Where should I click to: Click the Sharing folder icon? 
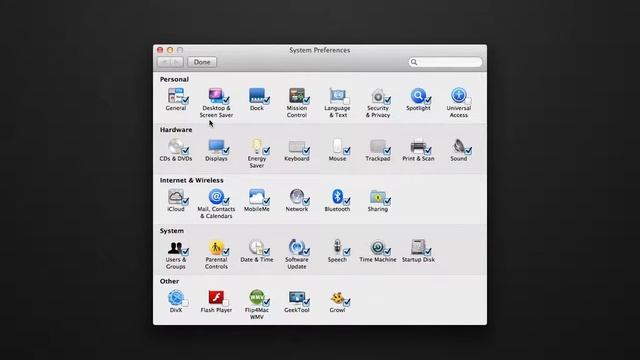tap(378, 197)
